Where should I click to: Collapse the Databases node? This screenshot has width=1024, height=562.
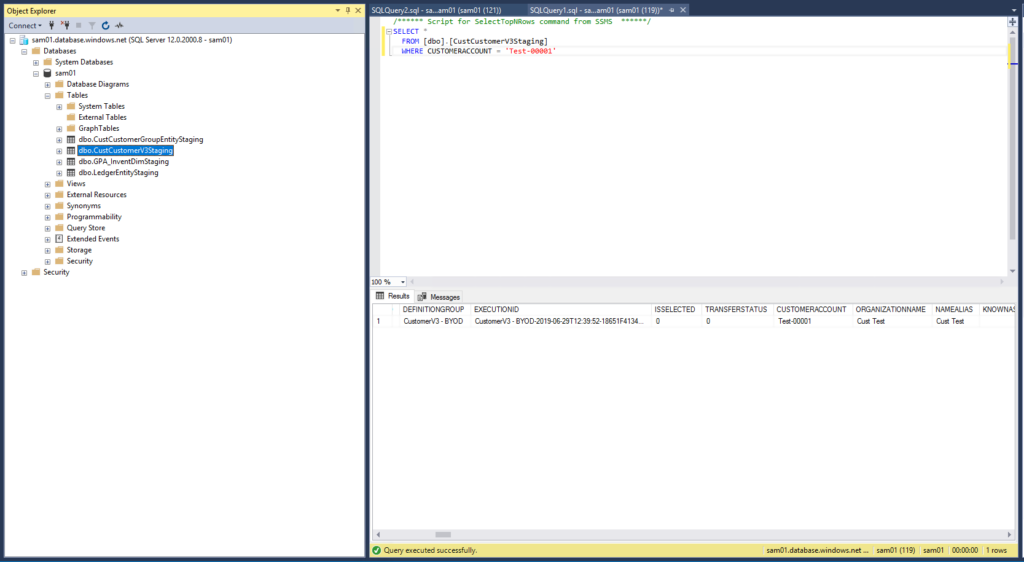pos(24,52)
